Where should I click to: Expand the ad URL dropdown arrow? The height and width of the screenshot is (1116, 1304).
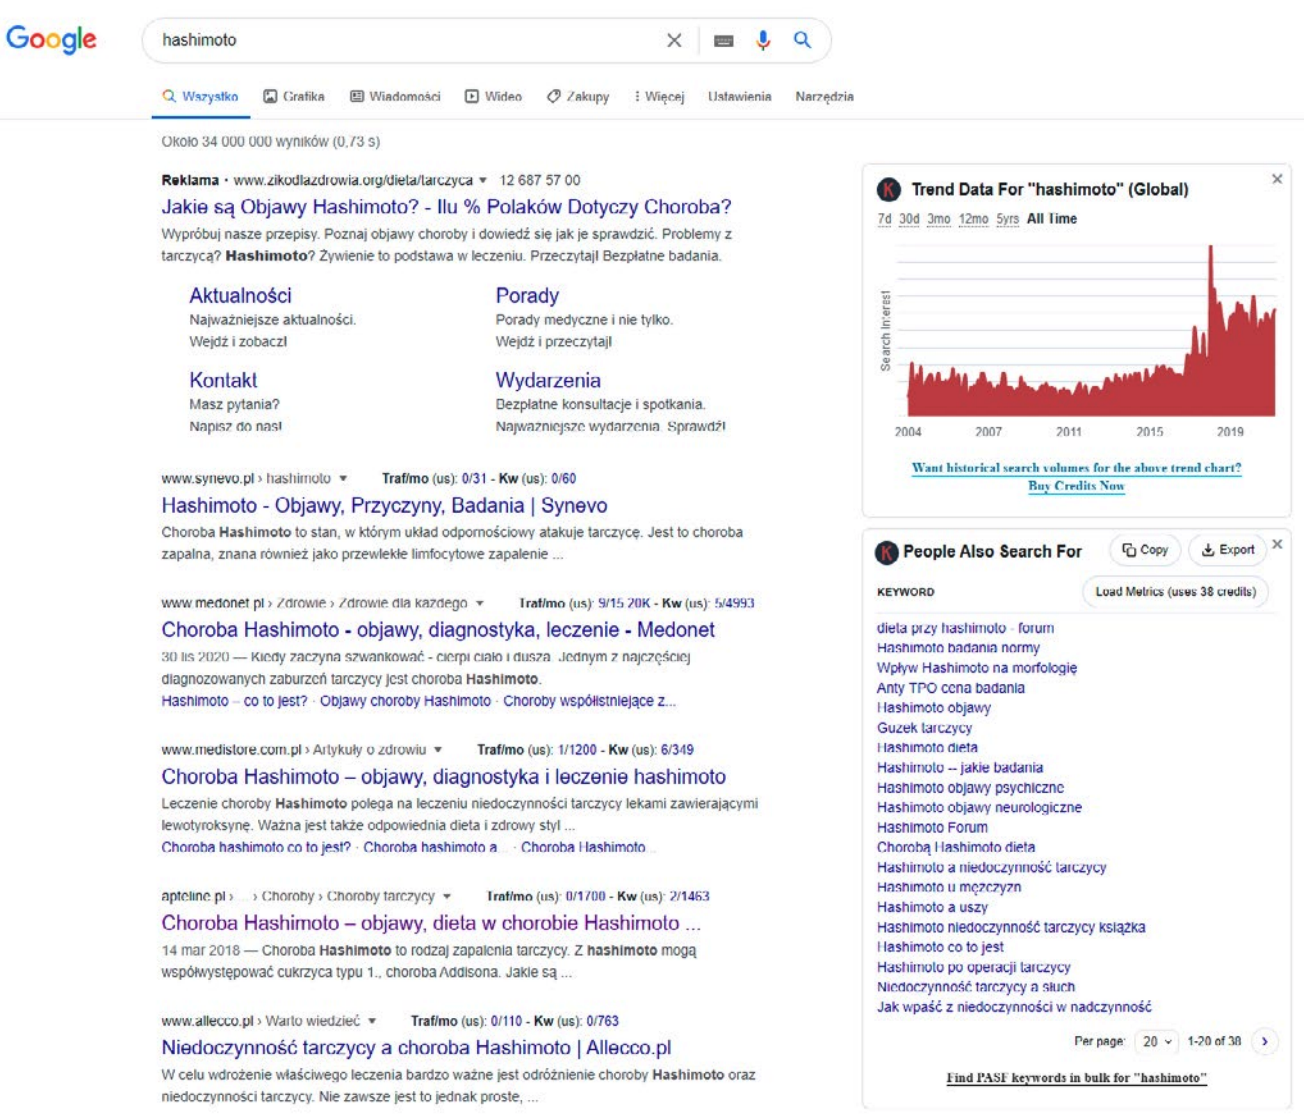483,181
